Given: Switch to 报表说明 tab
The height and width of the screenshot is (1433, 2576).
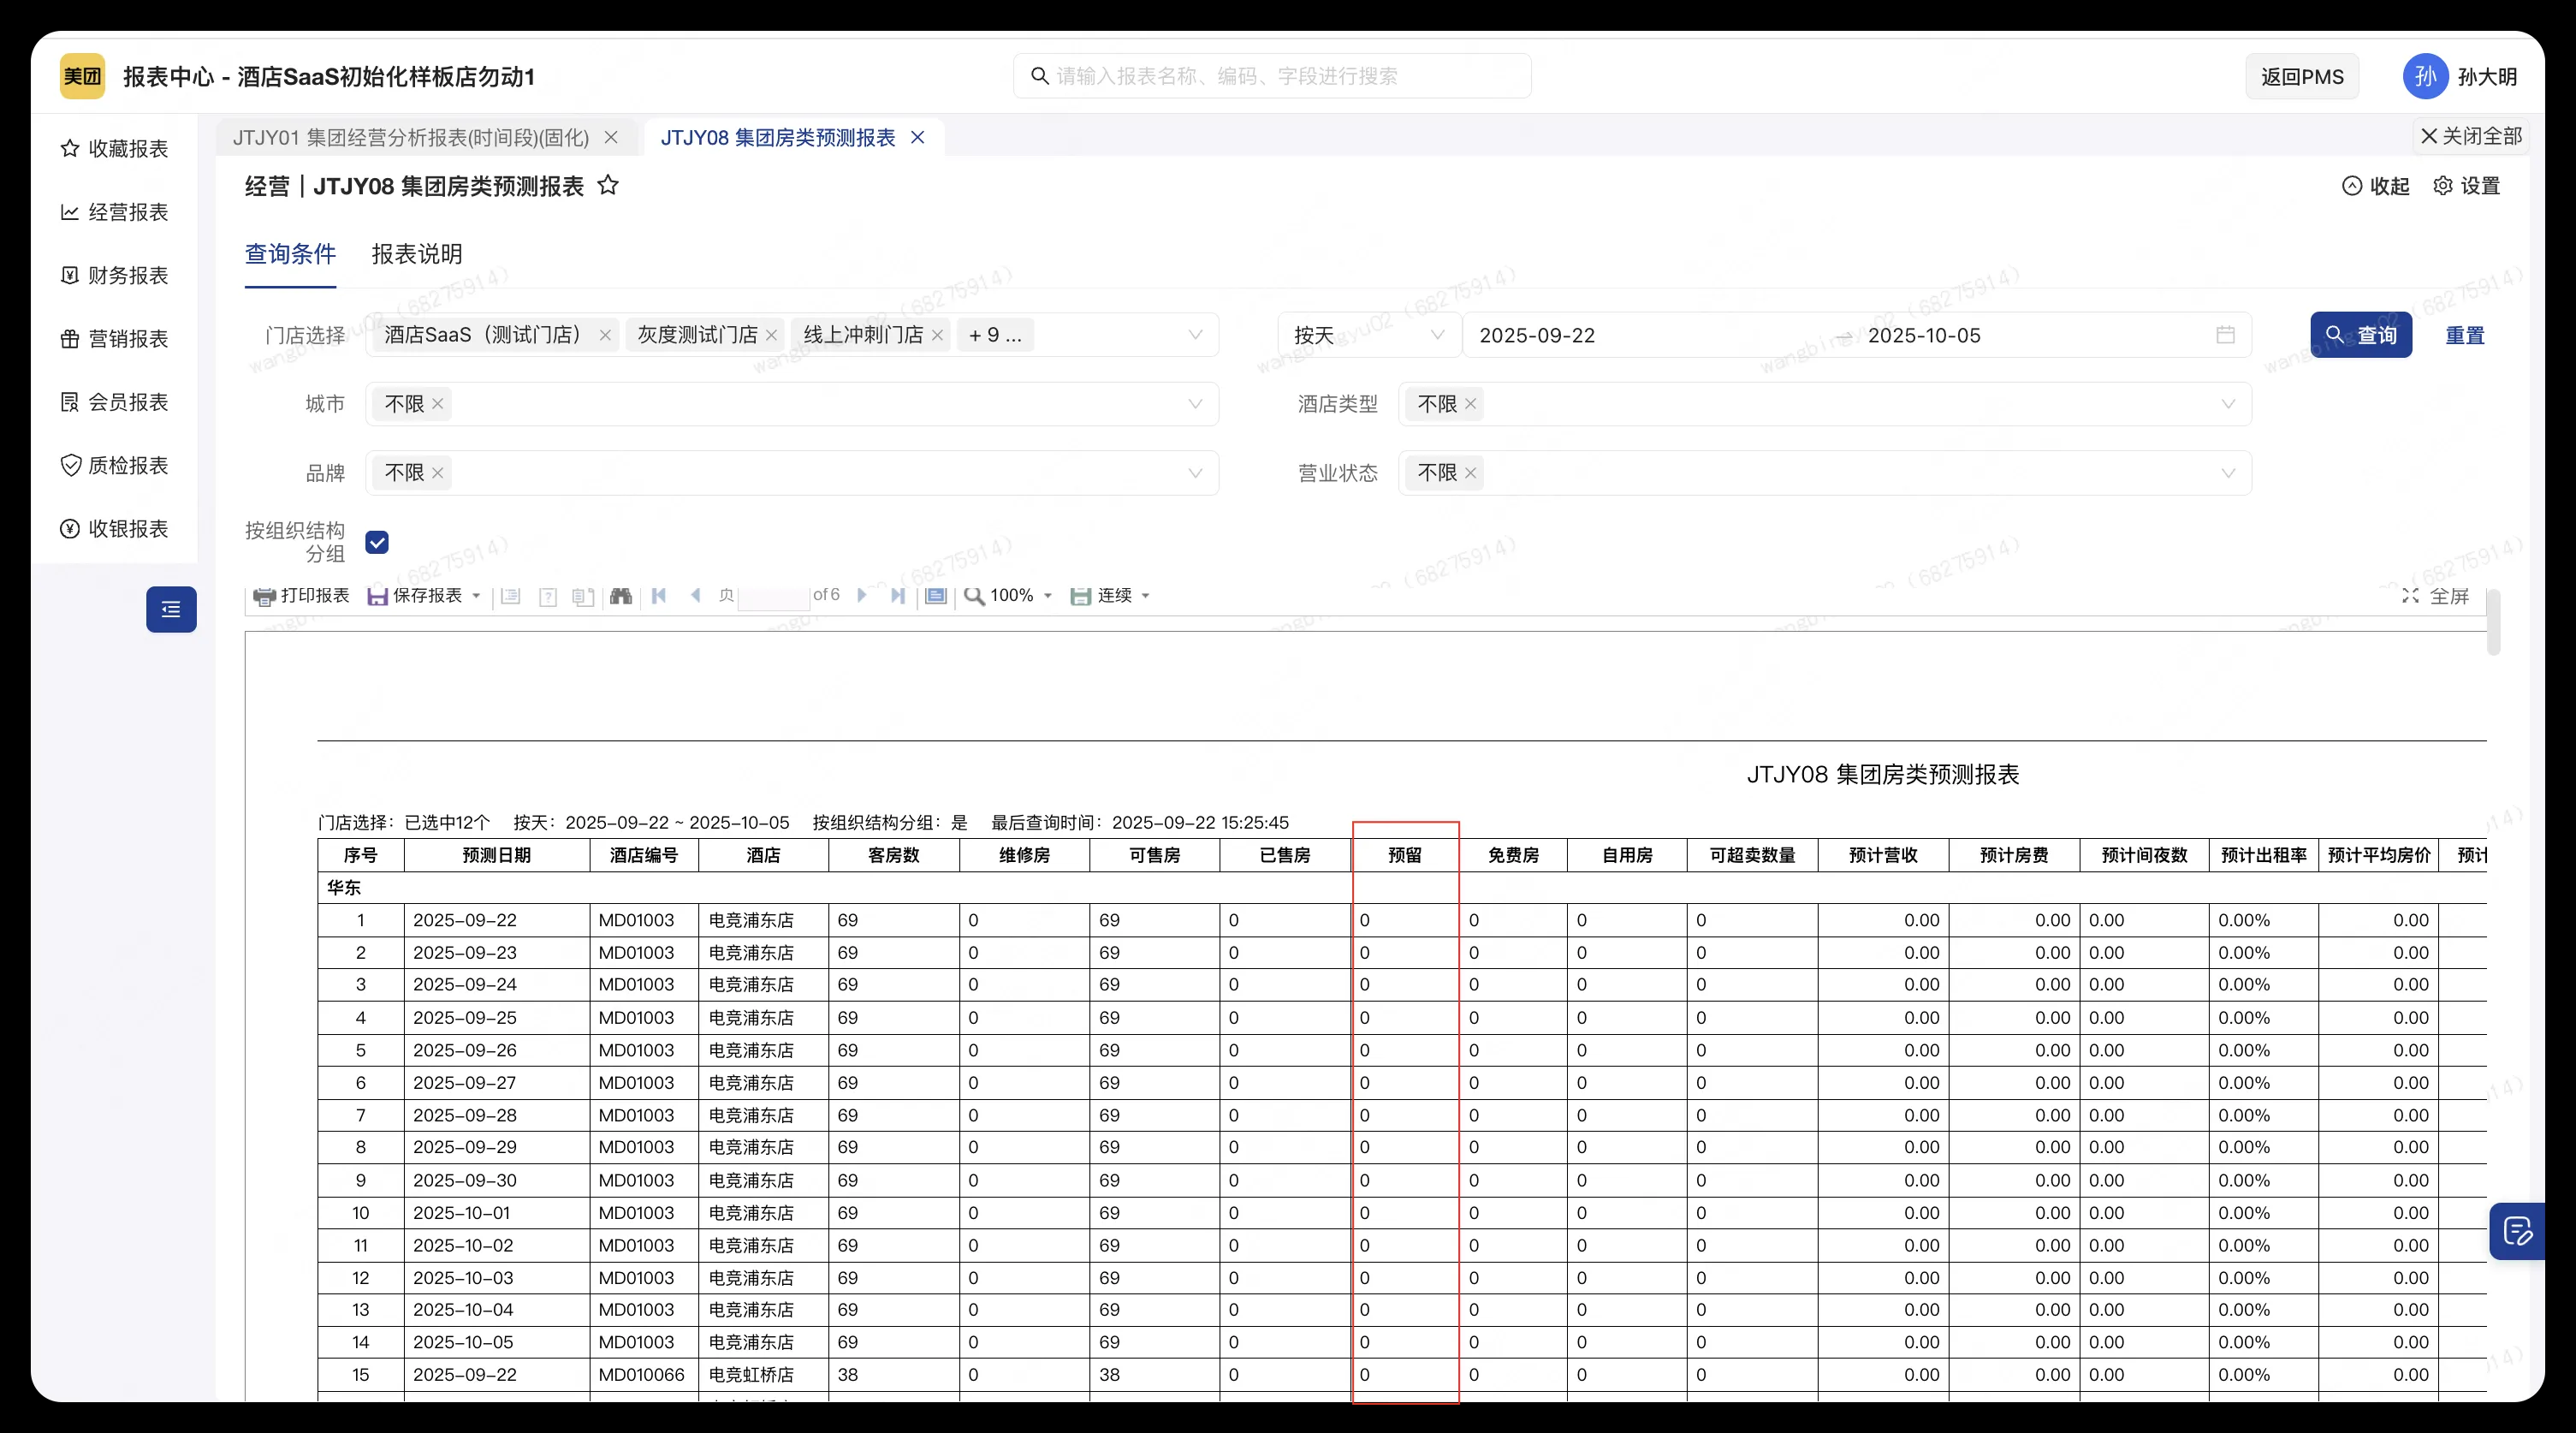Looking at the screenshot, I should coord(417,254).
